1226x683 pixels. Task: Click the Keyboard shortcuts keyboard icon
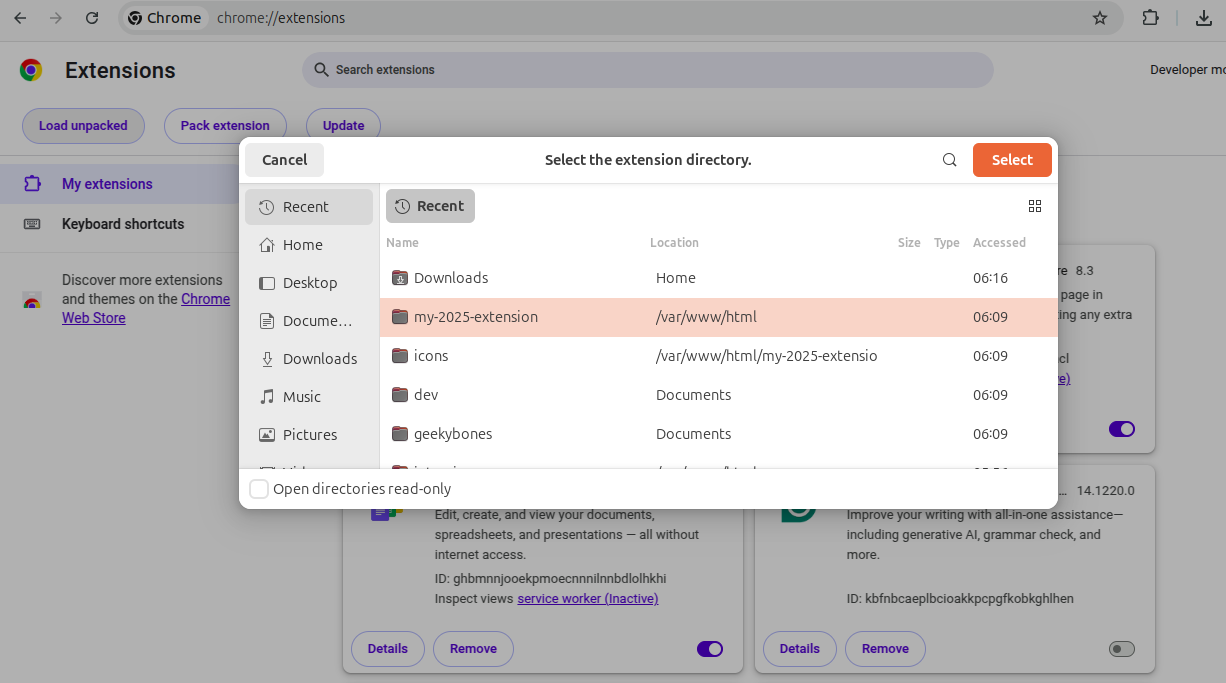pos(32,224)
